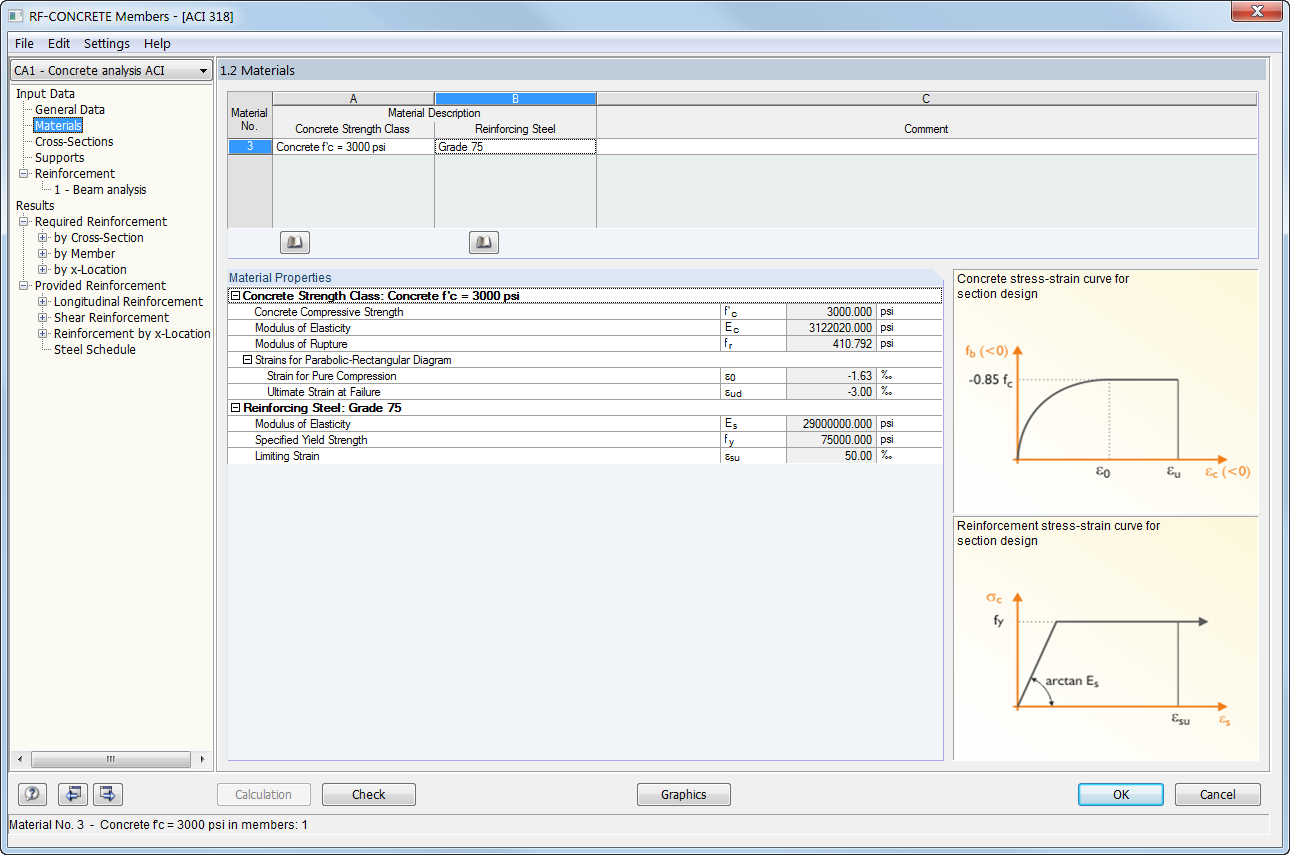Click the navigator horizontal scrollbar thumb
Image resolution: width=1290 pixels, height=855 pixels.
[111, 759]
